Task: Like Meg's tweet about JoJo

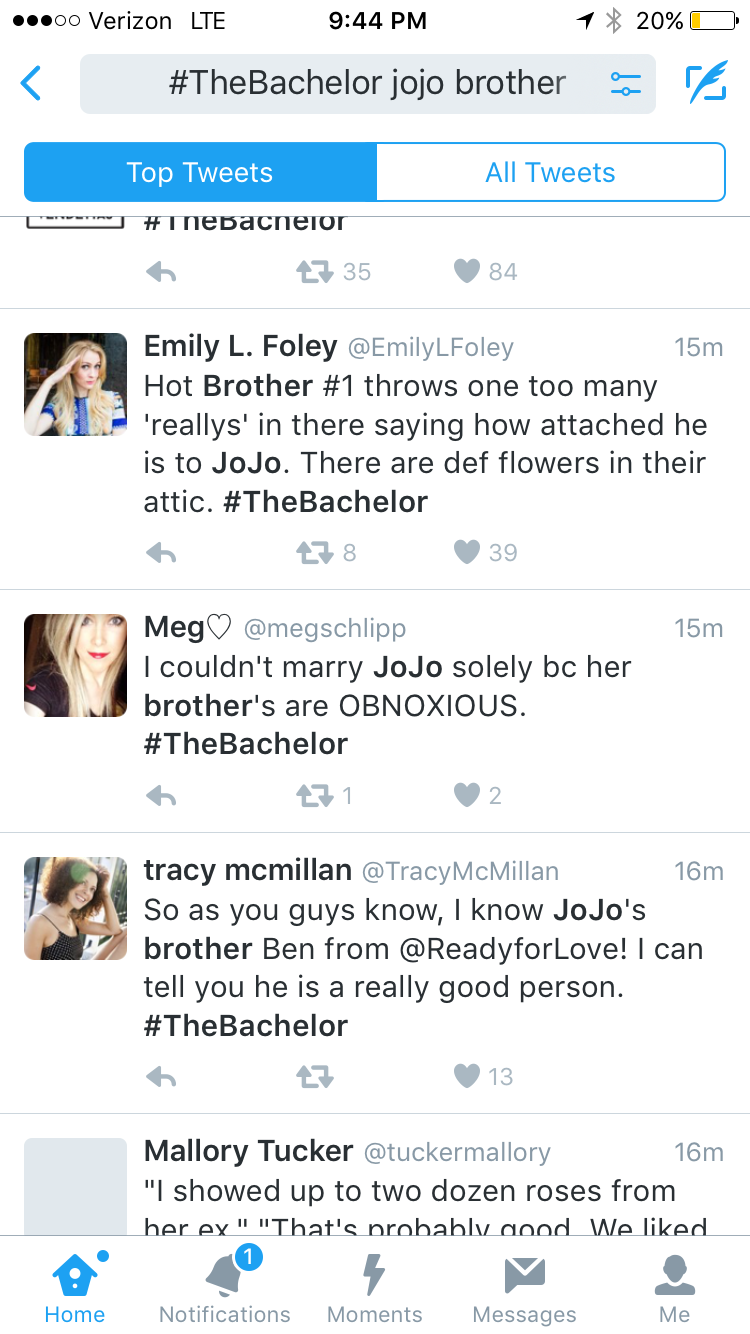Action: [x=467, y=796]
